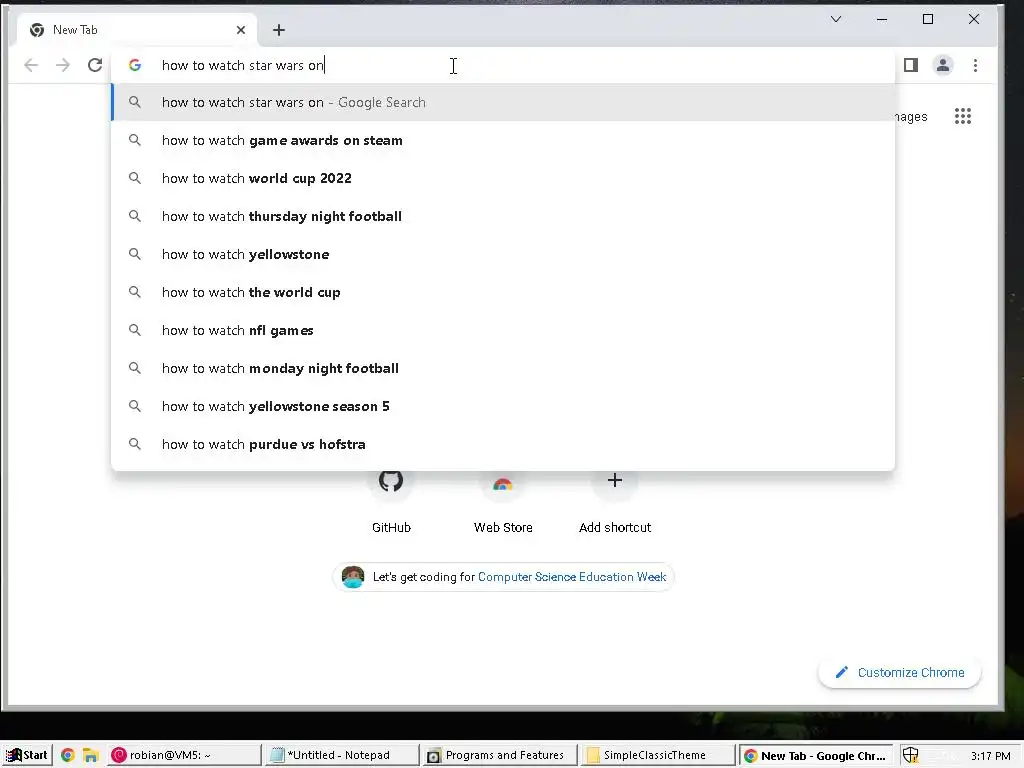Launch Chrome from quick launch icon
The image size is (1024, 768).
(x=67, y=755)
